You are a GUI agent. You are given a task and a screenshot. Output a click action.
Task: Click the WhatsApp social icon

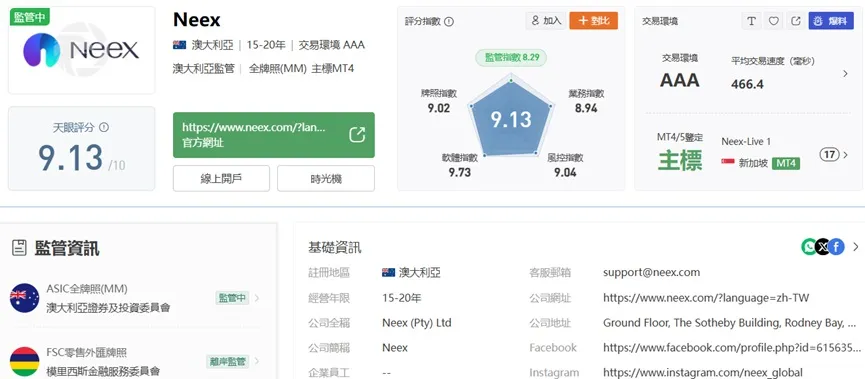(809, 247)
